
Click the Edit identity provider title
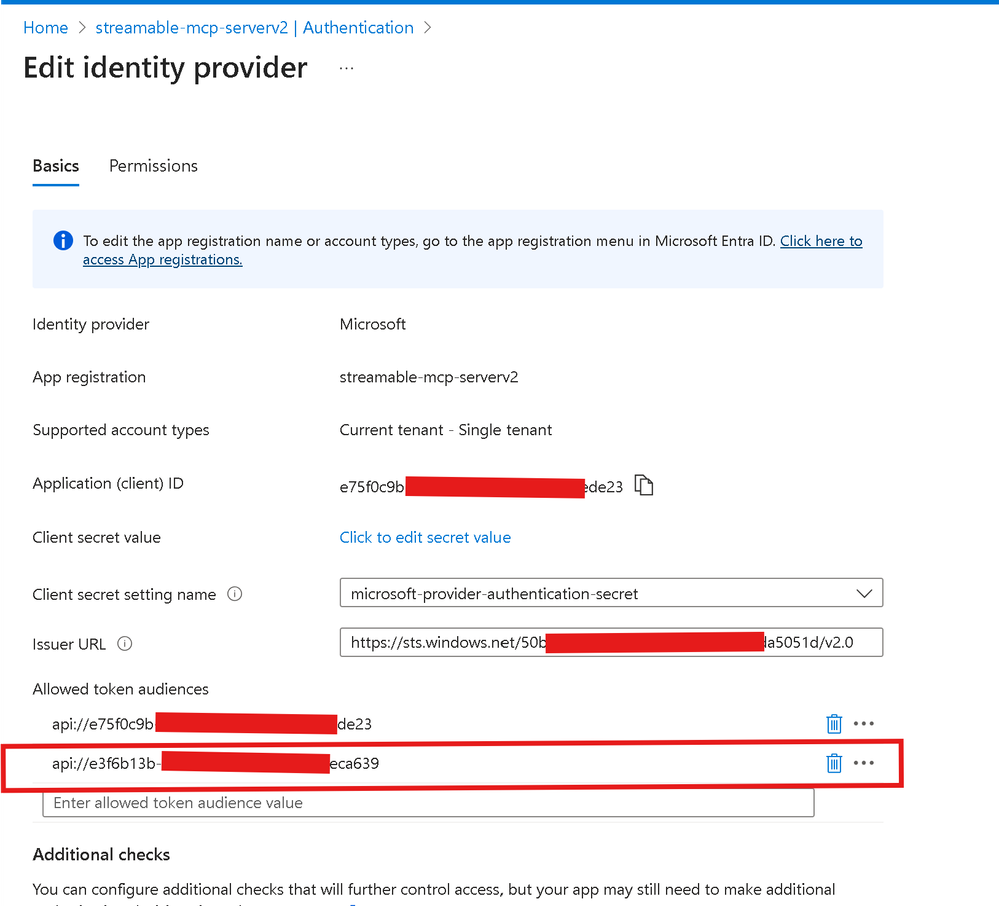pos(165,68)
